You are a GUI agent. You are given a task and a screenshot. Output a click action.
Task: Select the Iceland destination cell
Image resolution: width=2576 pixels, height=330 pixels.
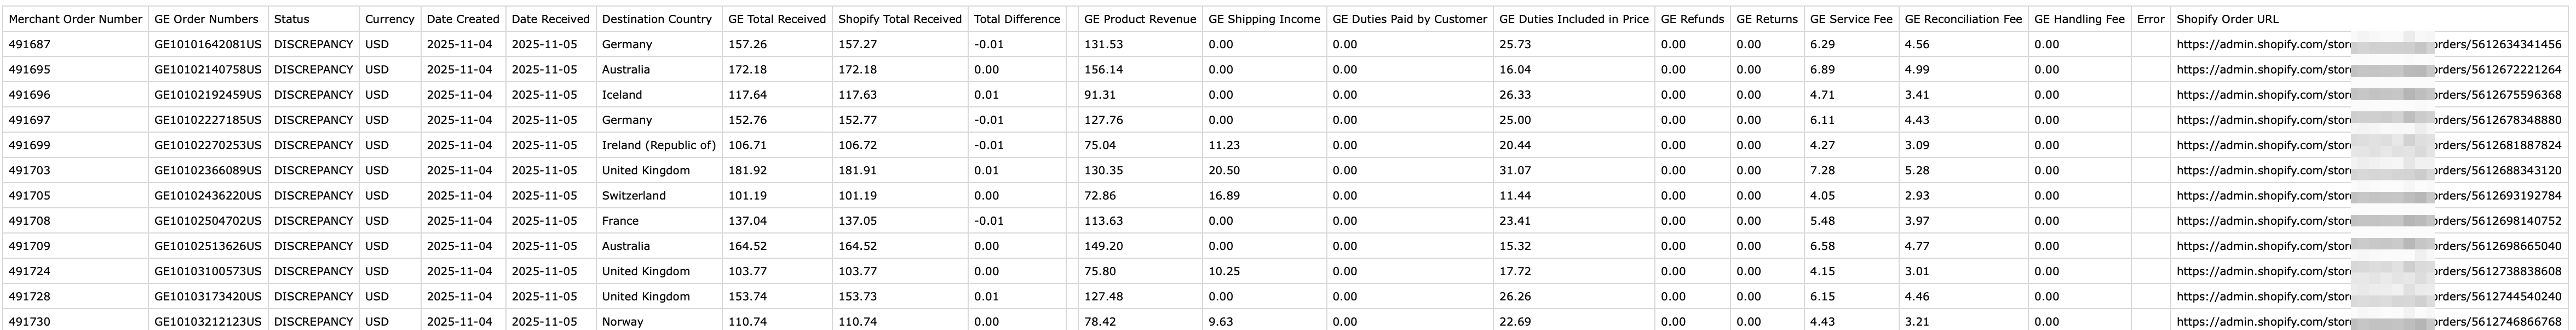[622, 95]
